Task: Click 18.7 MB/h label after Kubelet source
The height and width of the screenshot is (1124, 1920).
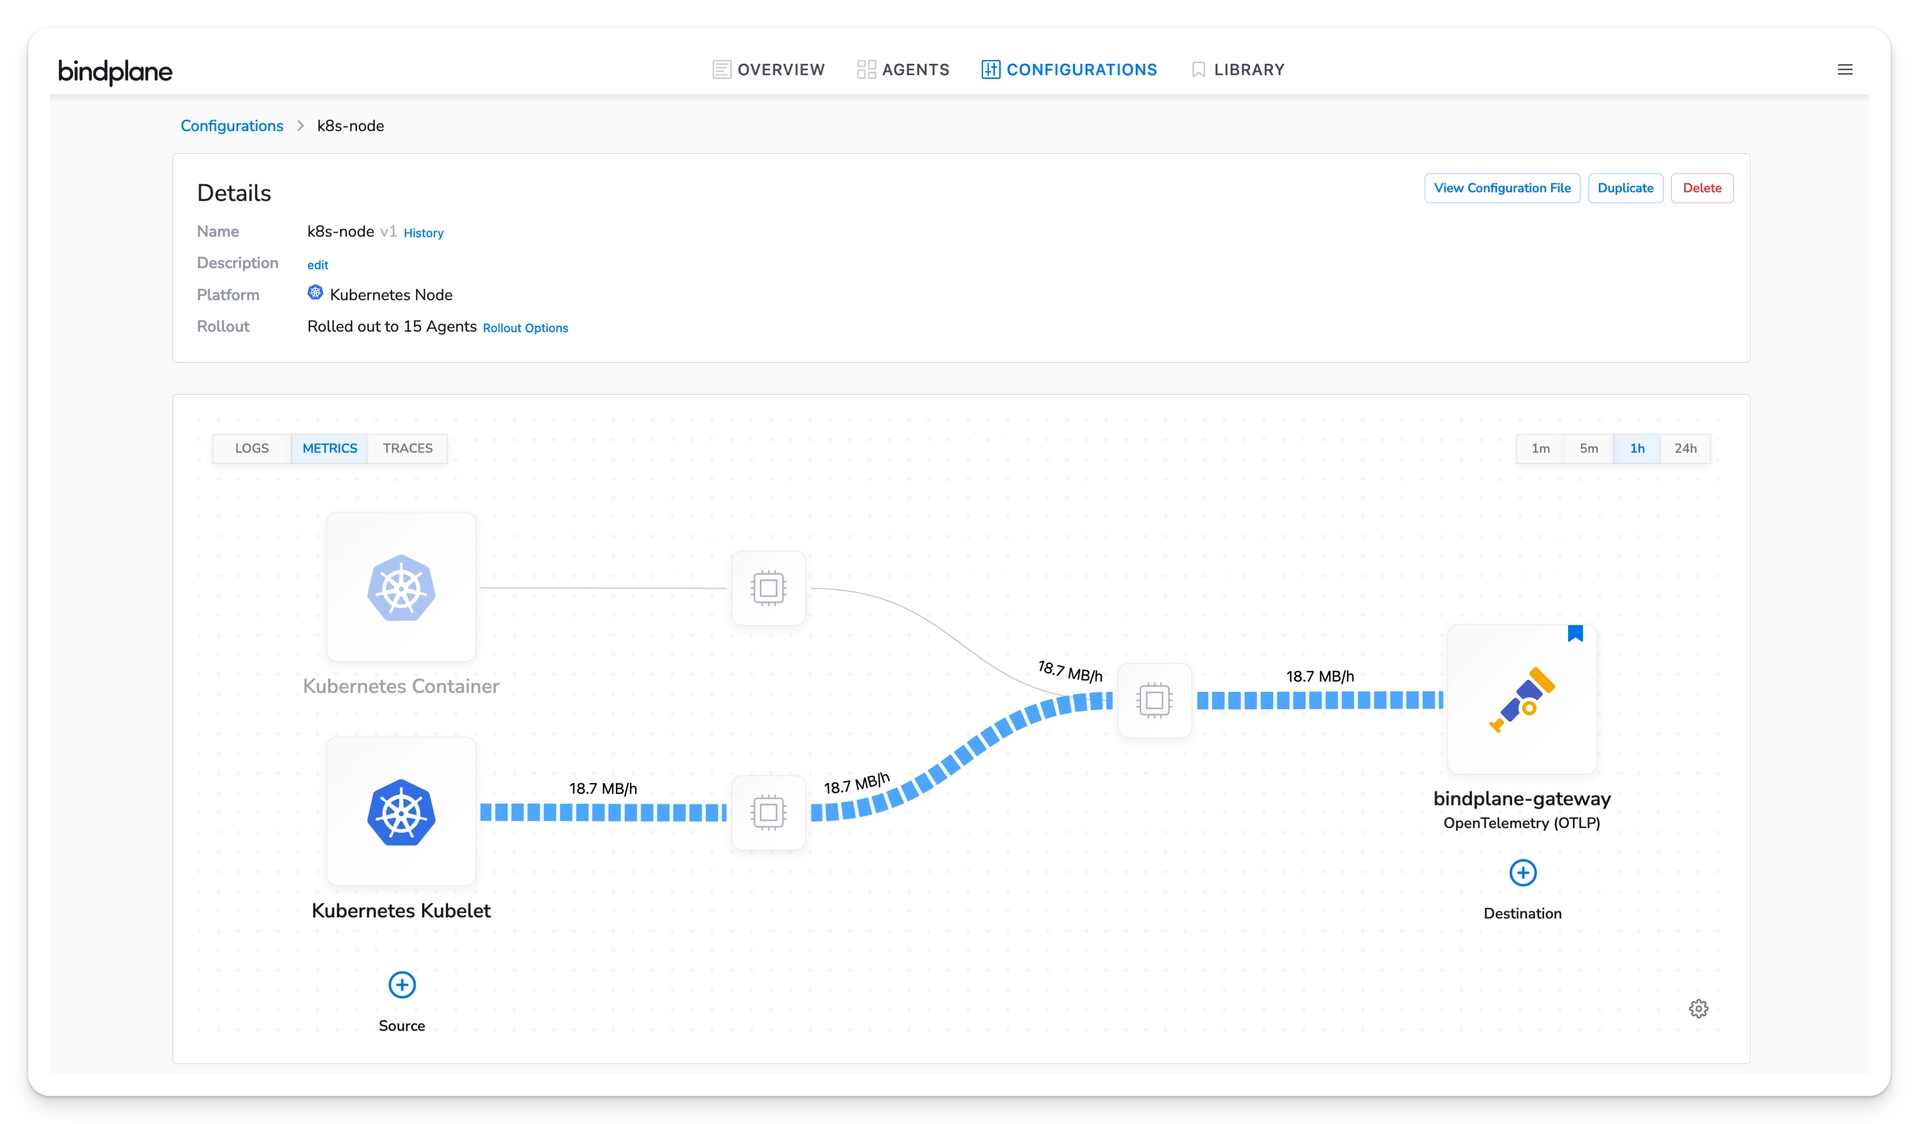Action: point(603,788)
